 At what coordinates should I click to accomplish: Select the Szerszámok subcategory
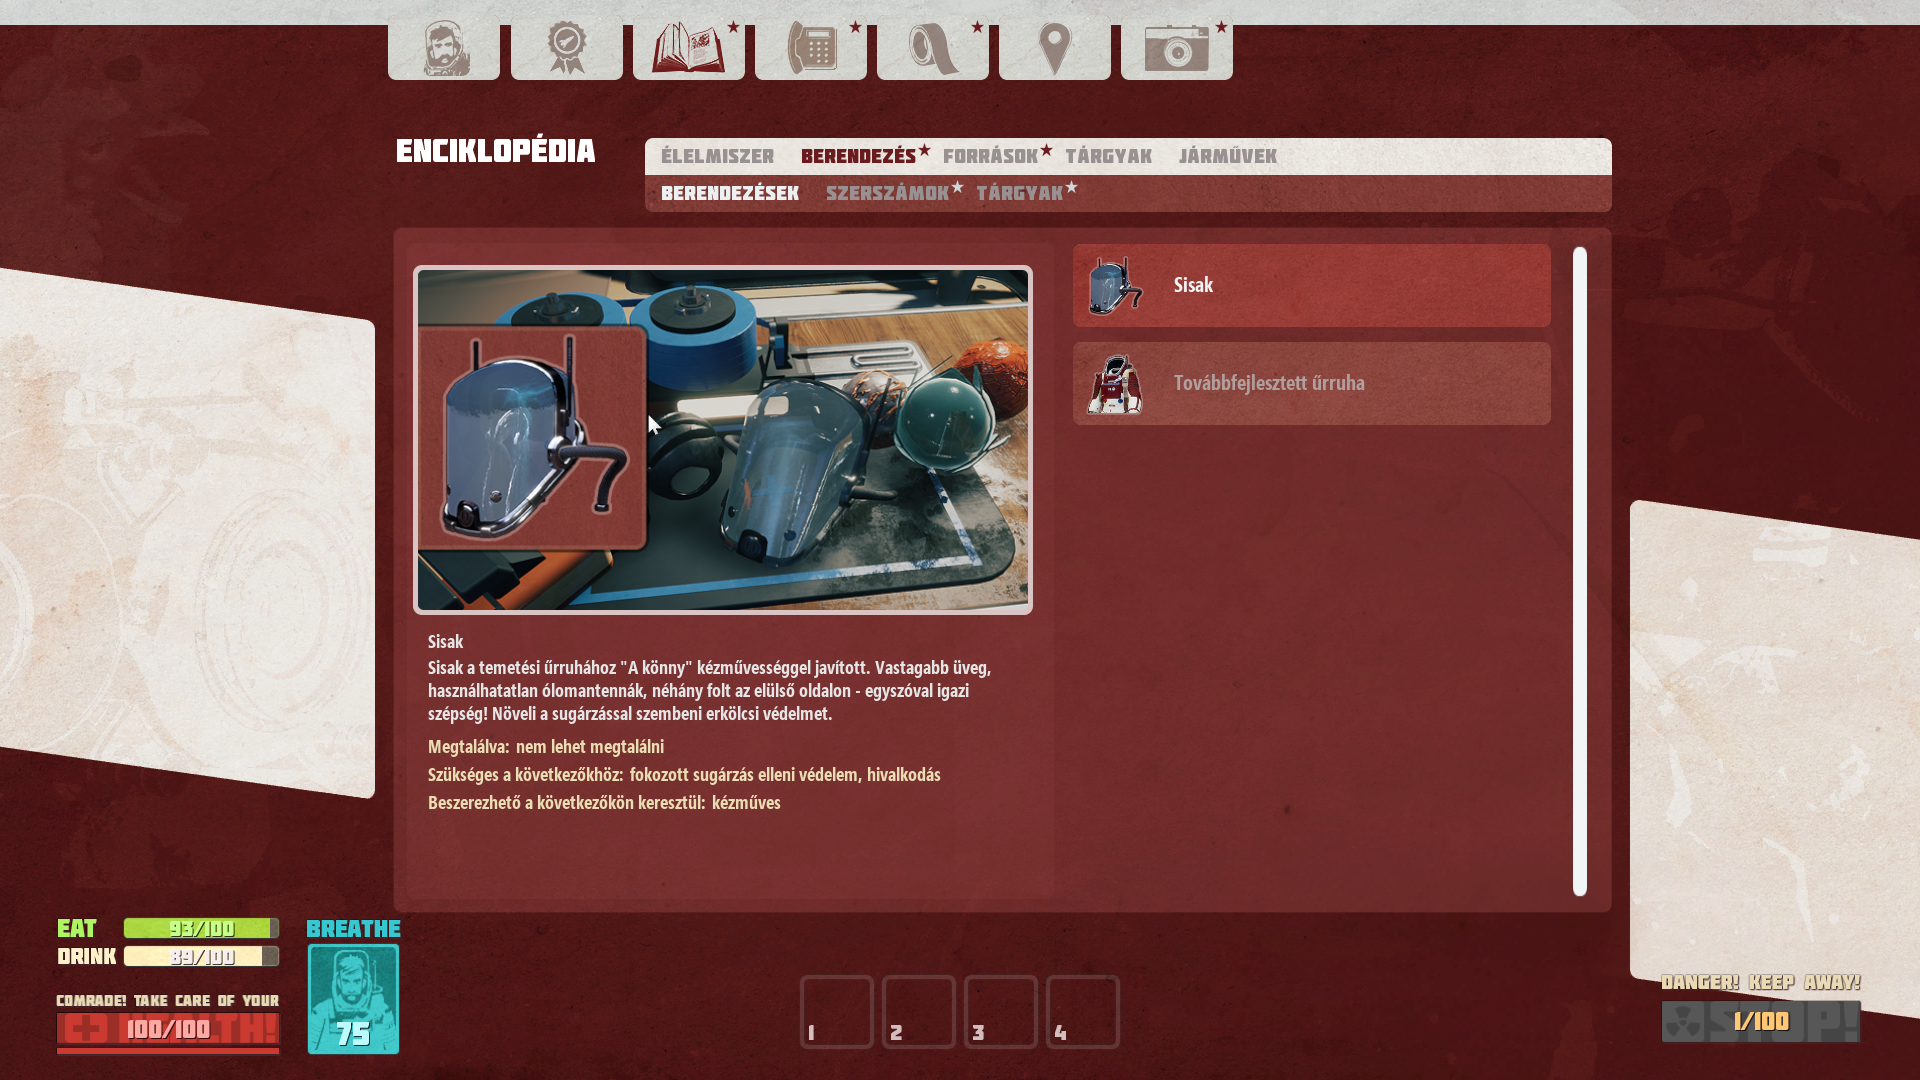(x=887, y=194)
